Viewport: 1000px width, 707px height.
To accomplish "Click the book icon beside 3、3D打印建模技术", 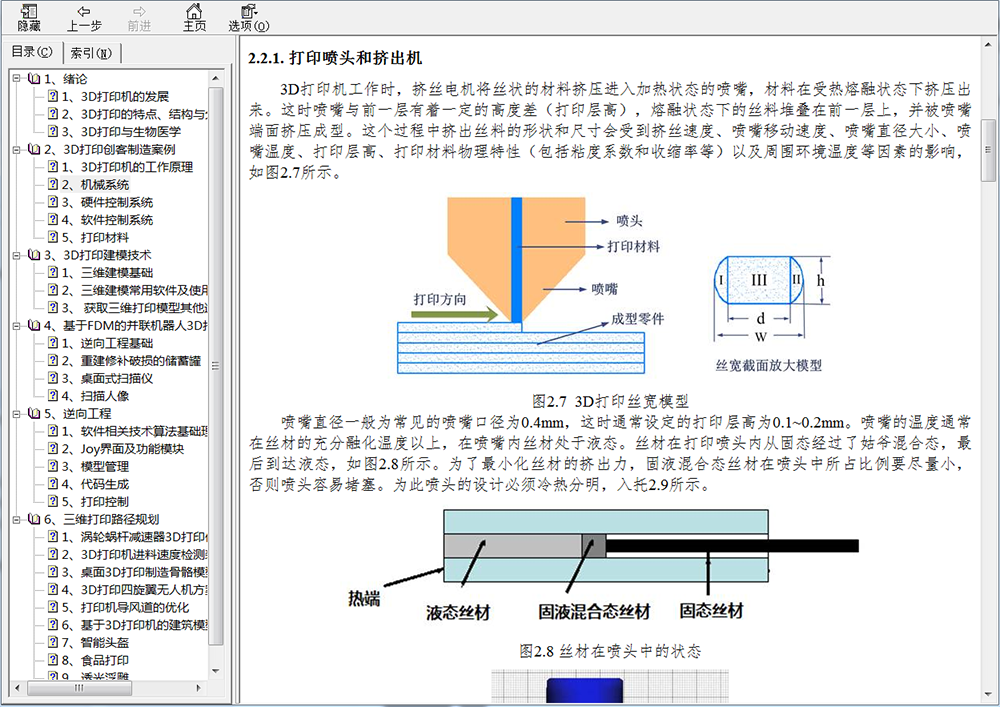I will pyautogui.click(x=34, y=255).
